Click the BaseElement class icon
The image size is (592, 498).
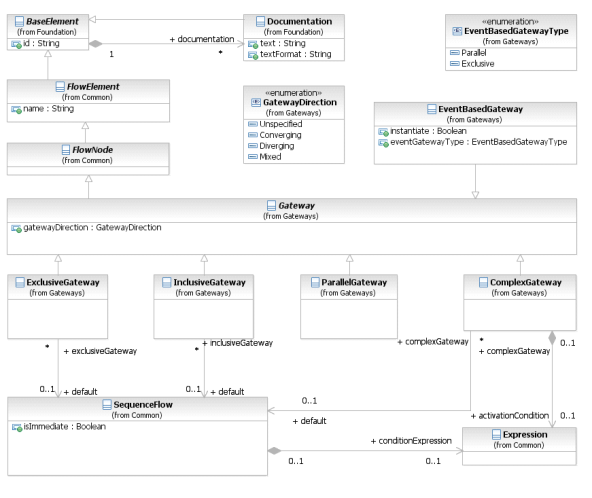pos(19,22)
